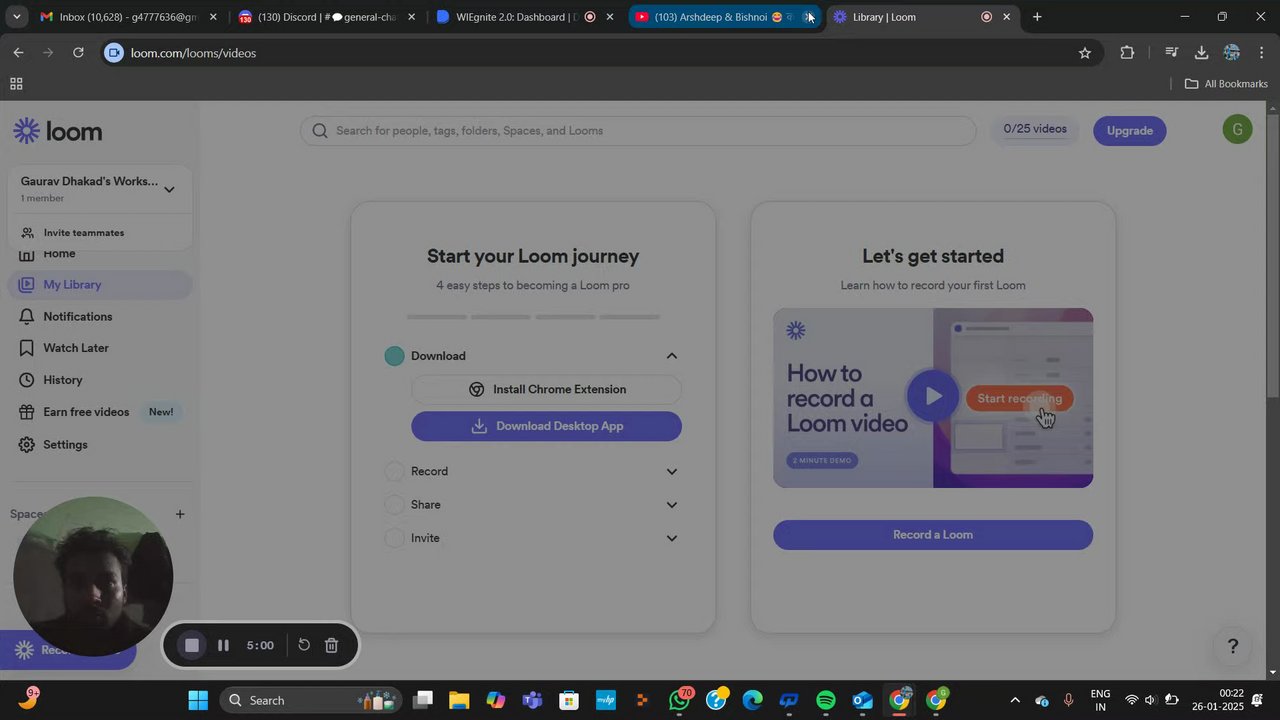Open Chrome tab search dropdown

point(16,17)
